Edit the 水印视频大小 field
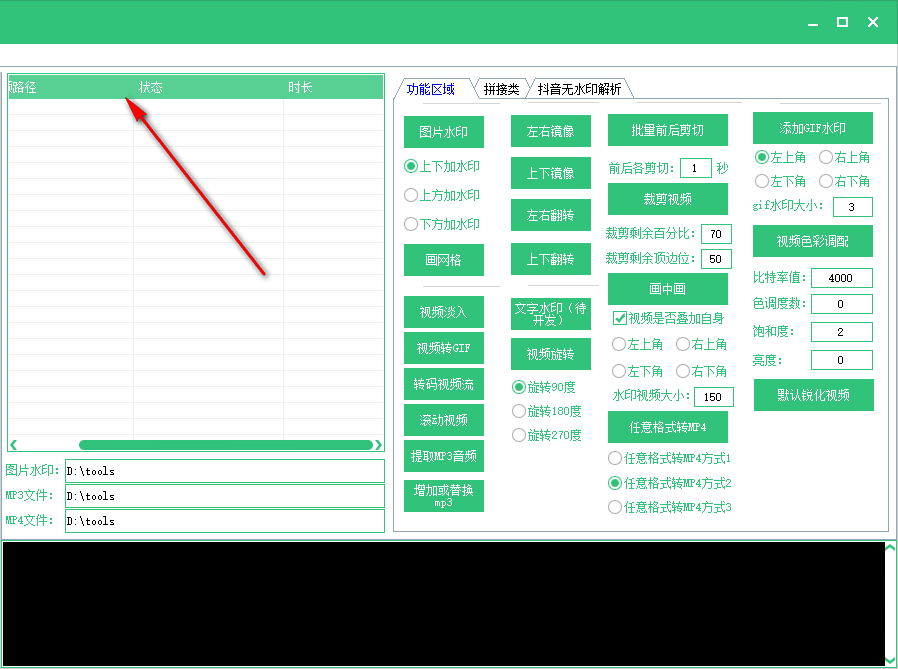The width and height of the screenshot is (898, 669). [x=714, y=397]
